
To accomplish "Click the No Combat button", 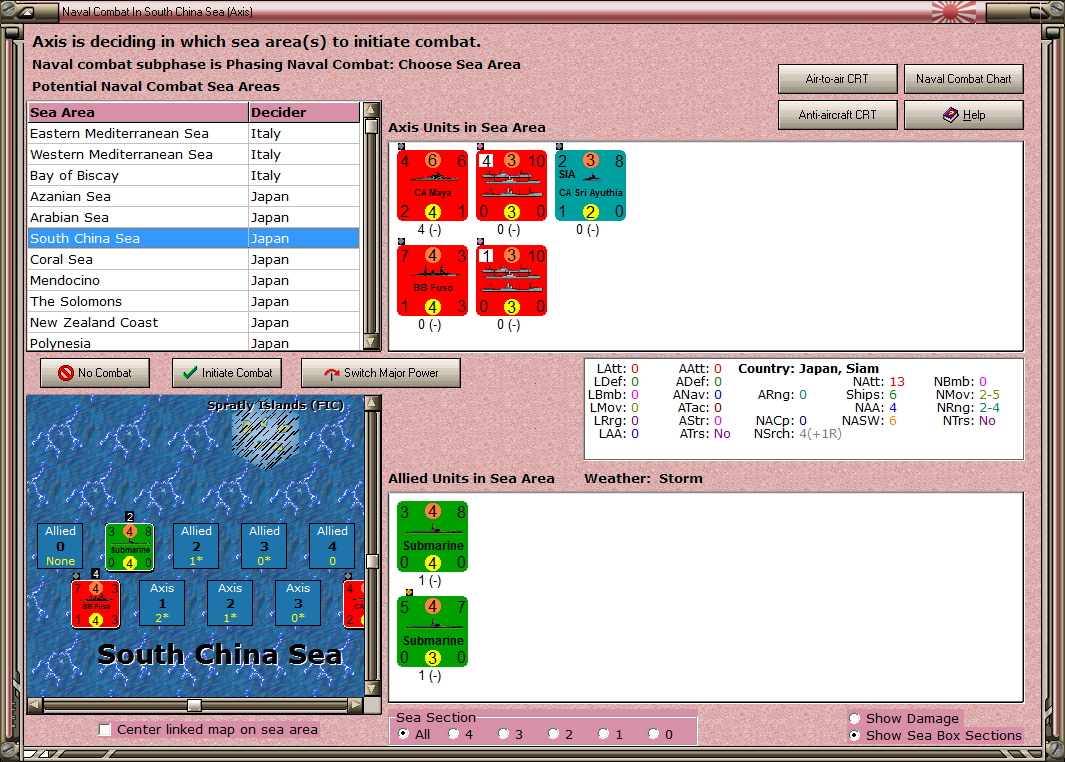I will coord(95,373).
